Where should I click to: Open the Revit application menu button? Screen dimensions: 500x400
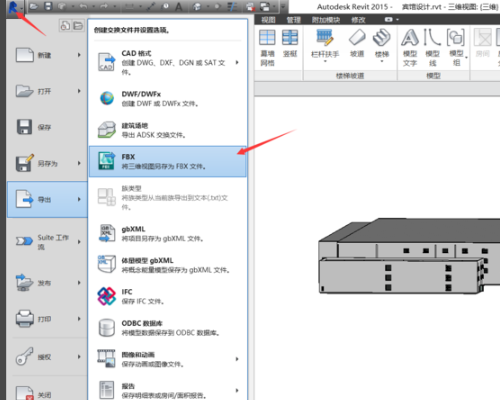14,7
